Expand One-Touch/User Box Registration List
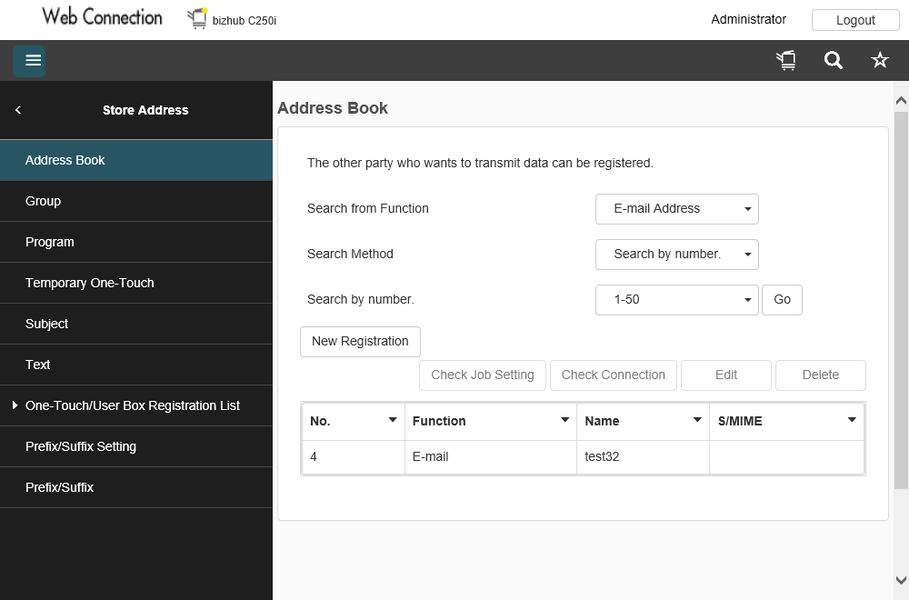This screenshot has width=909, height=600. 15,406
